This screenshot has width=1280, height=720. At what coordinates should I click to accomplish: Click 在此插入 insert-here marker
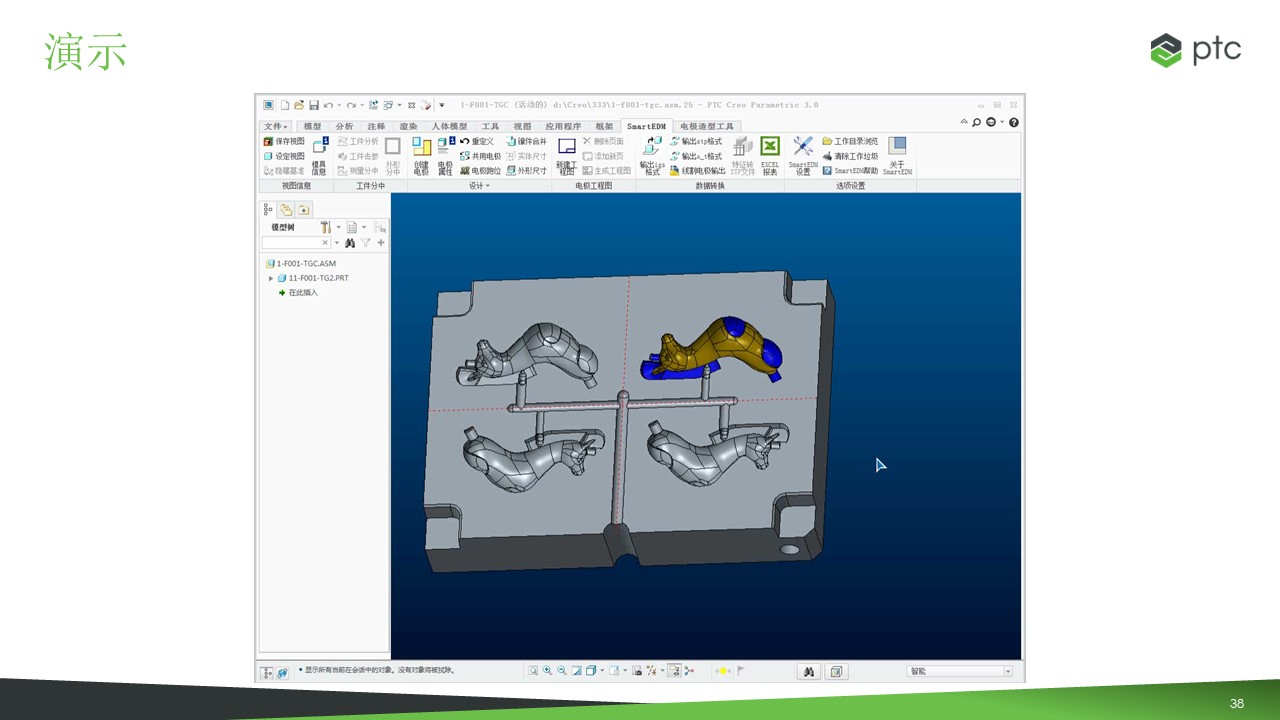tap(297, 293)
